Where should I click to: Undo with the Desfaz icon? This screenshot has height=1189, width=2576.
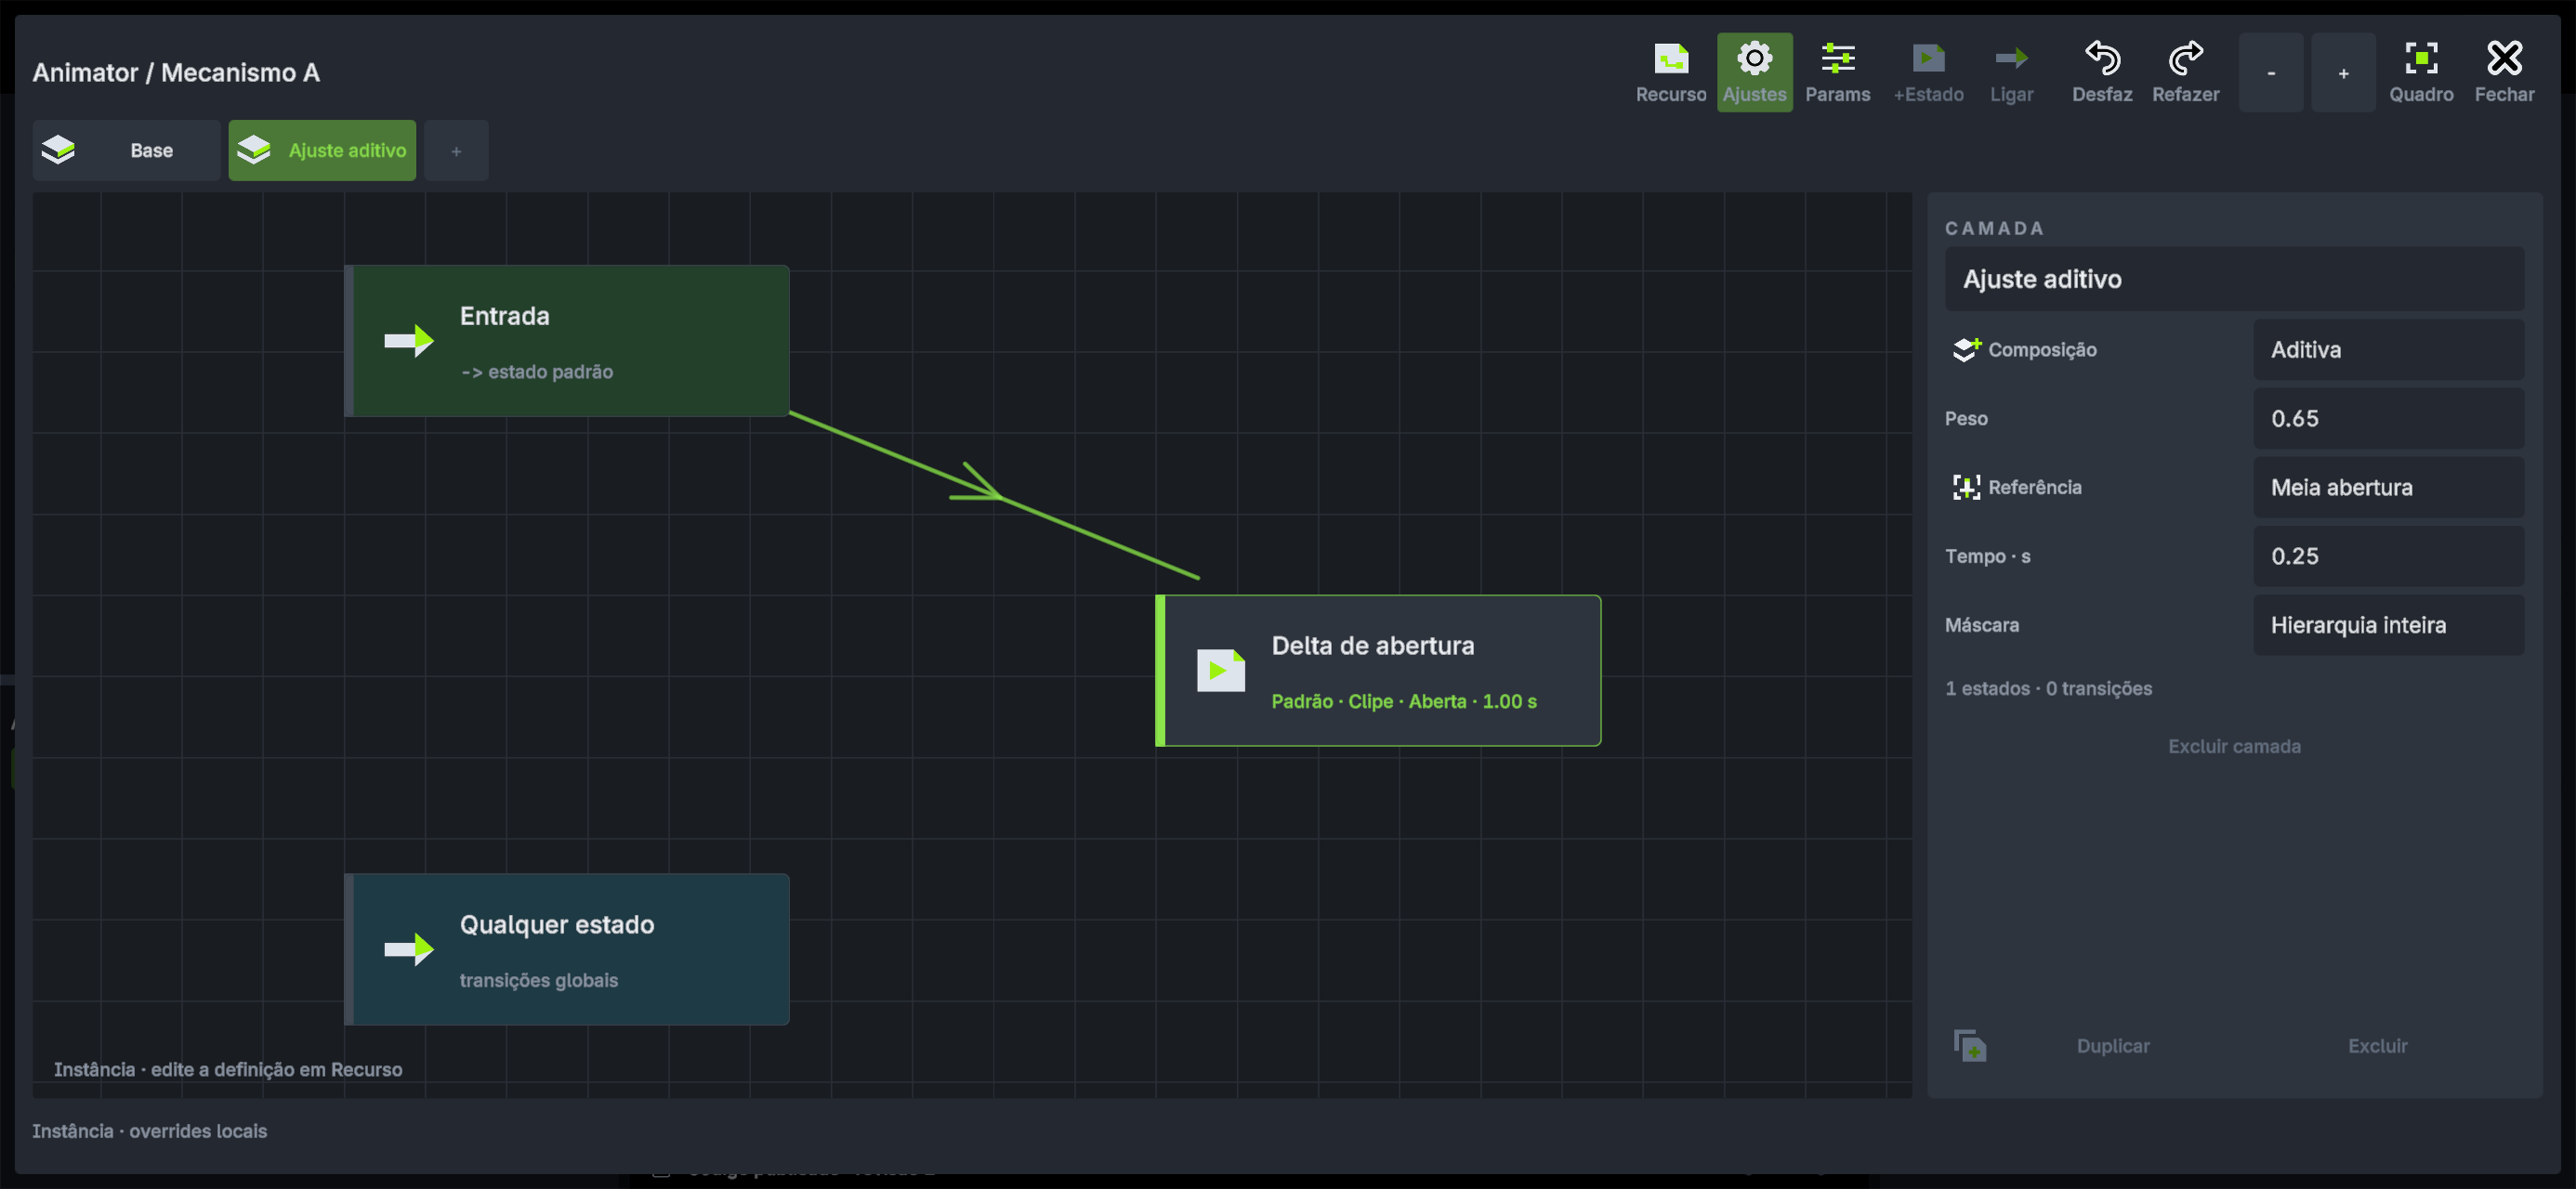2102,72
